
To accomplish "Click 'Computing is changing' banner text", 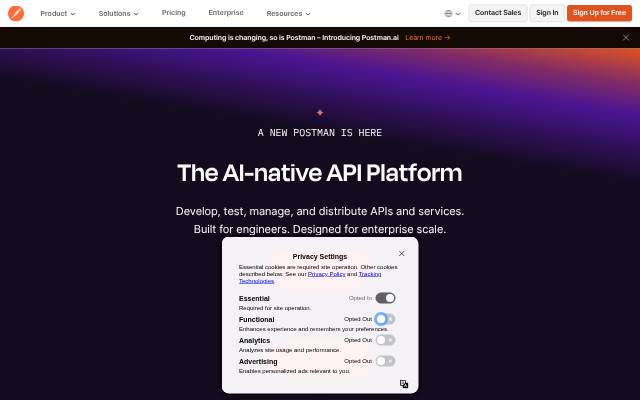I will (x=294, y=38).
